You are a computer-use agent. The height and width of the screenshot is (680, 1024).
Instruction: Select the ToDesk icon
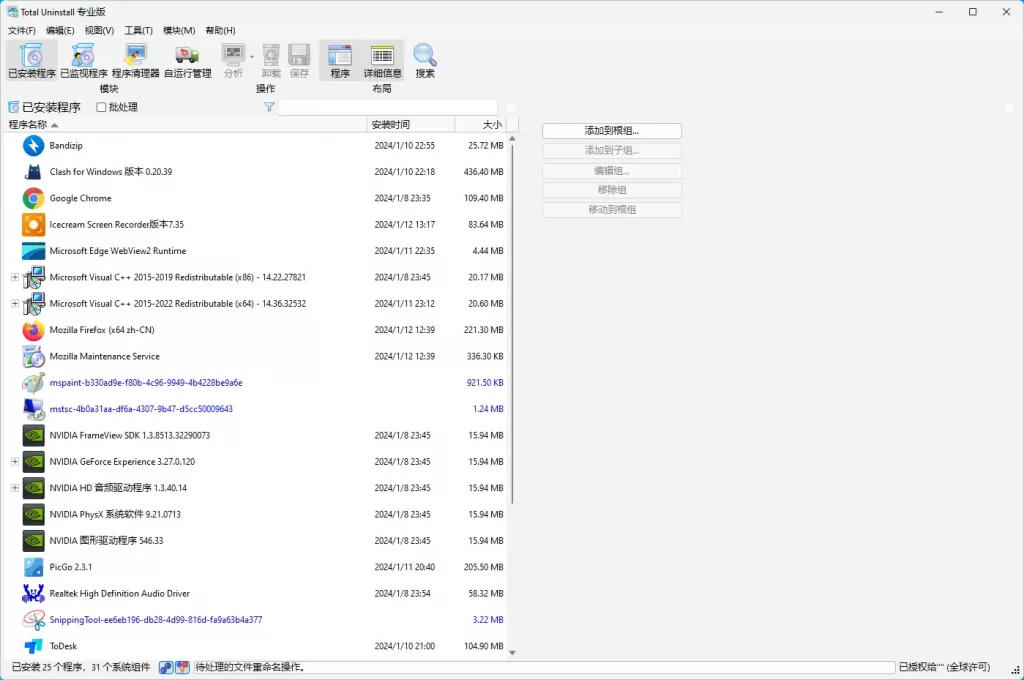(33, 646)
